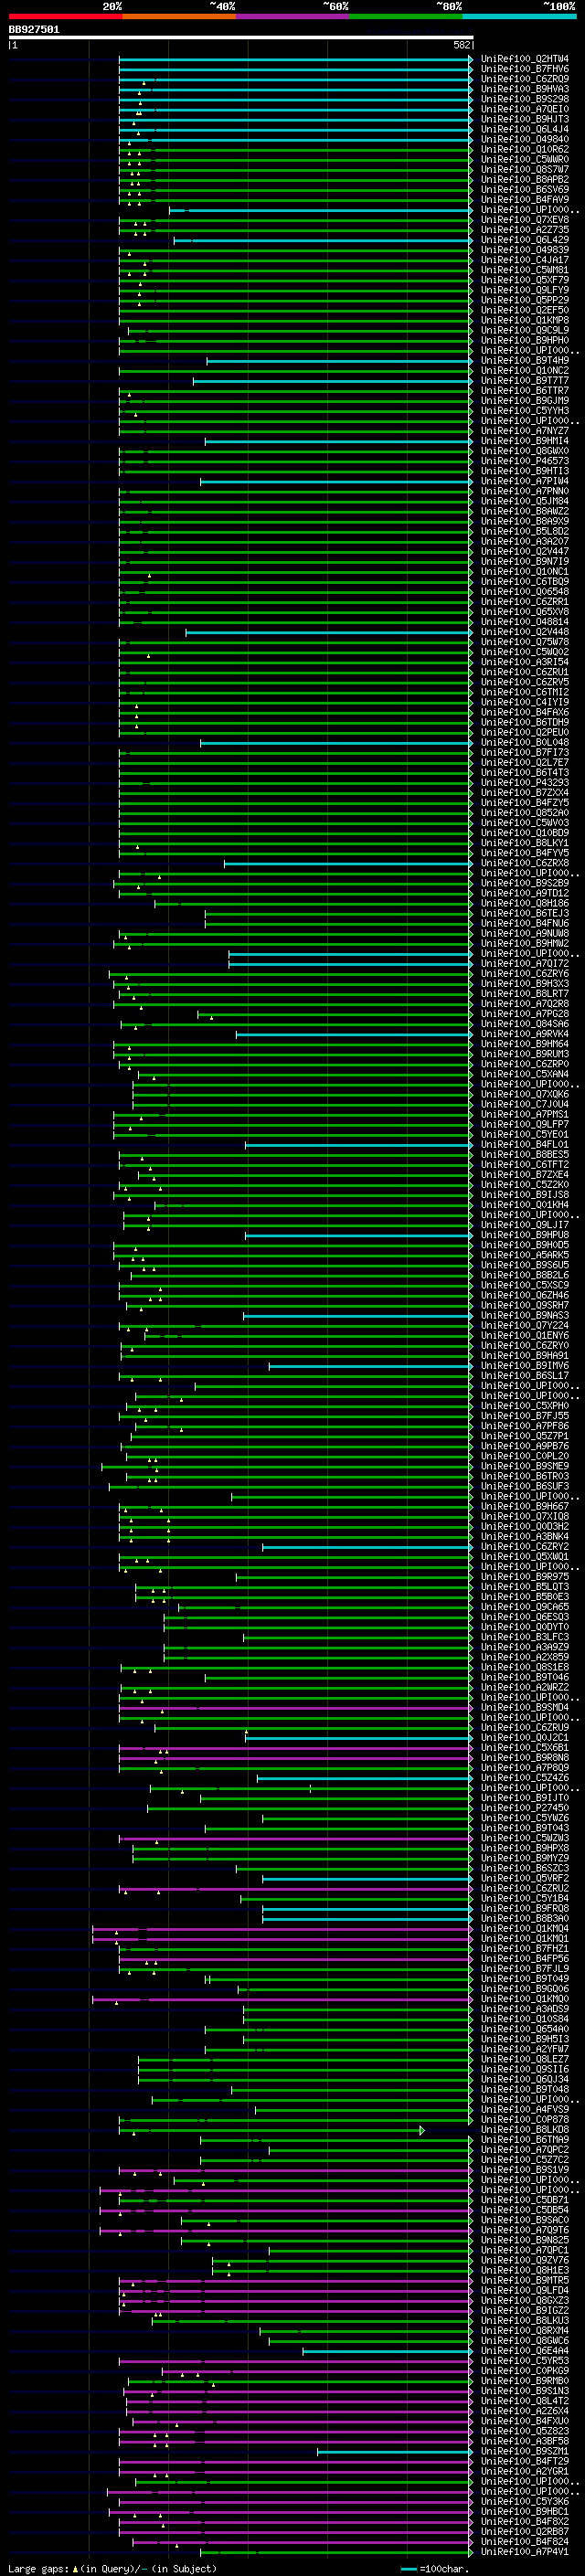Select the UniRef100_Q9LFY9 label
Screen dimensions: 585x2576
525,290
